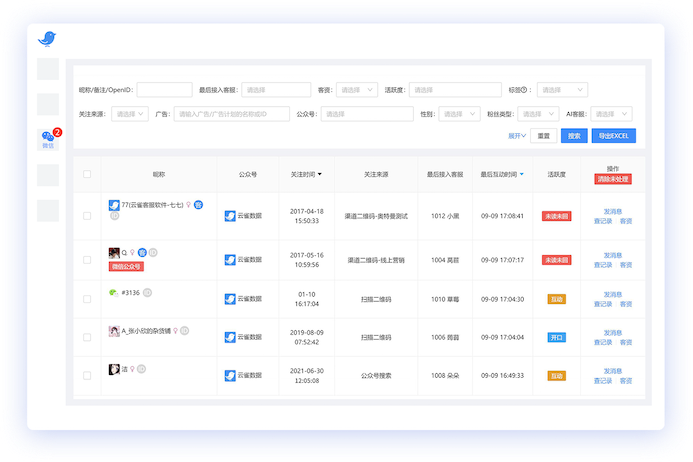The width and height of the screenshot is (693, 462).
Task: Open the 客资 dropdown
Action: (356, 90)
